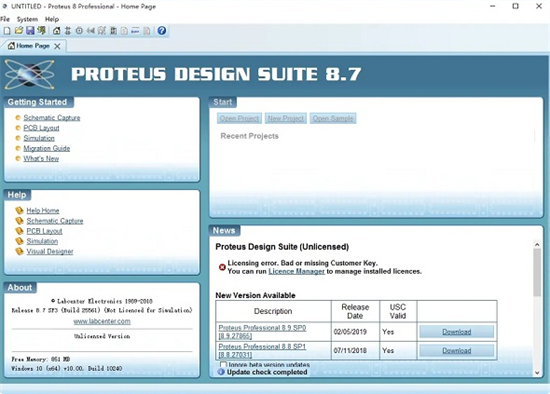This screenshot has width=550, height=394.
Task: Click the Proteus atom logo in banner
Action: (x=29, y=74)
